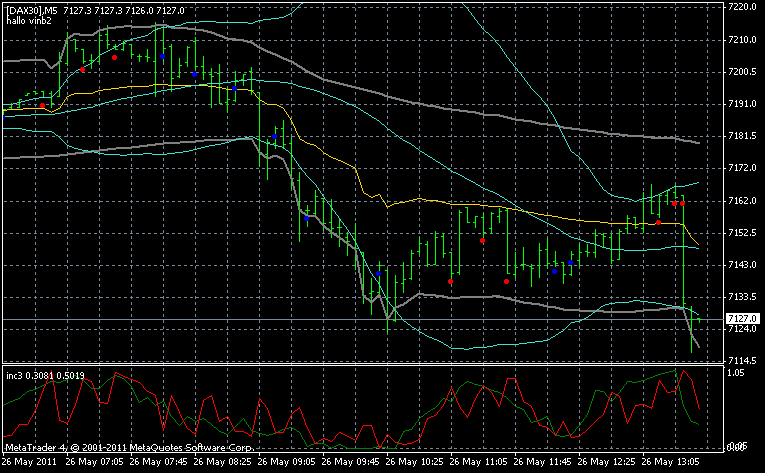Select the '26 May 12:25' time label
The height and width of the screenshot is (473, 765).
coord(607,461)
